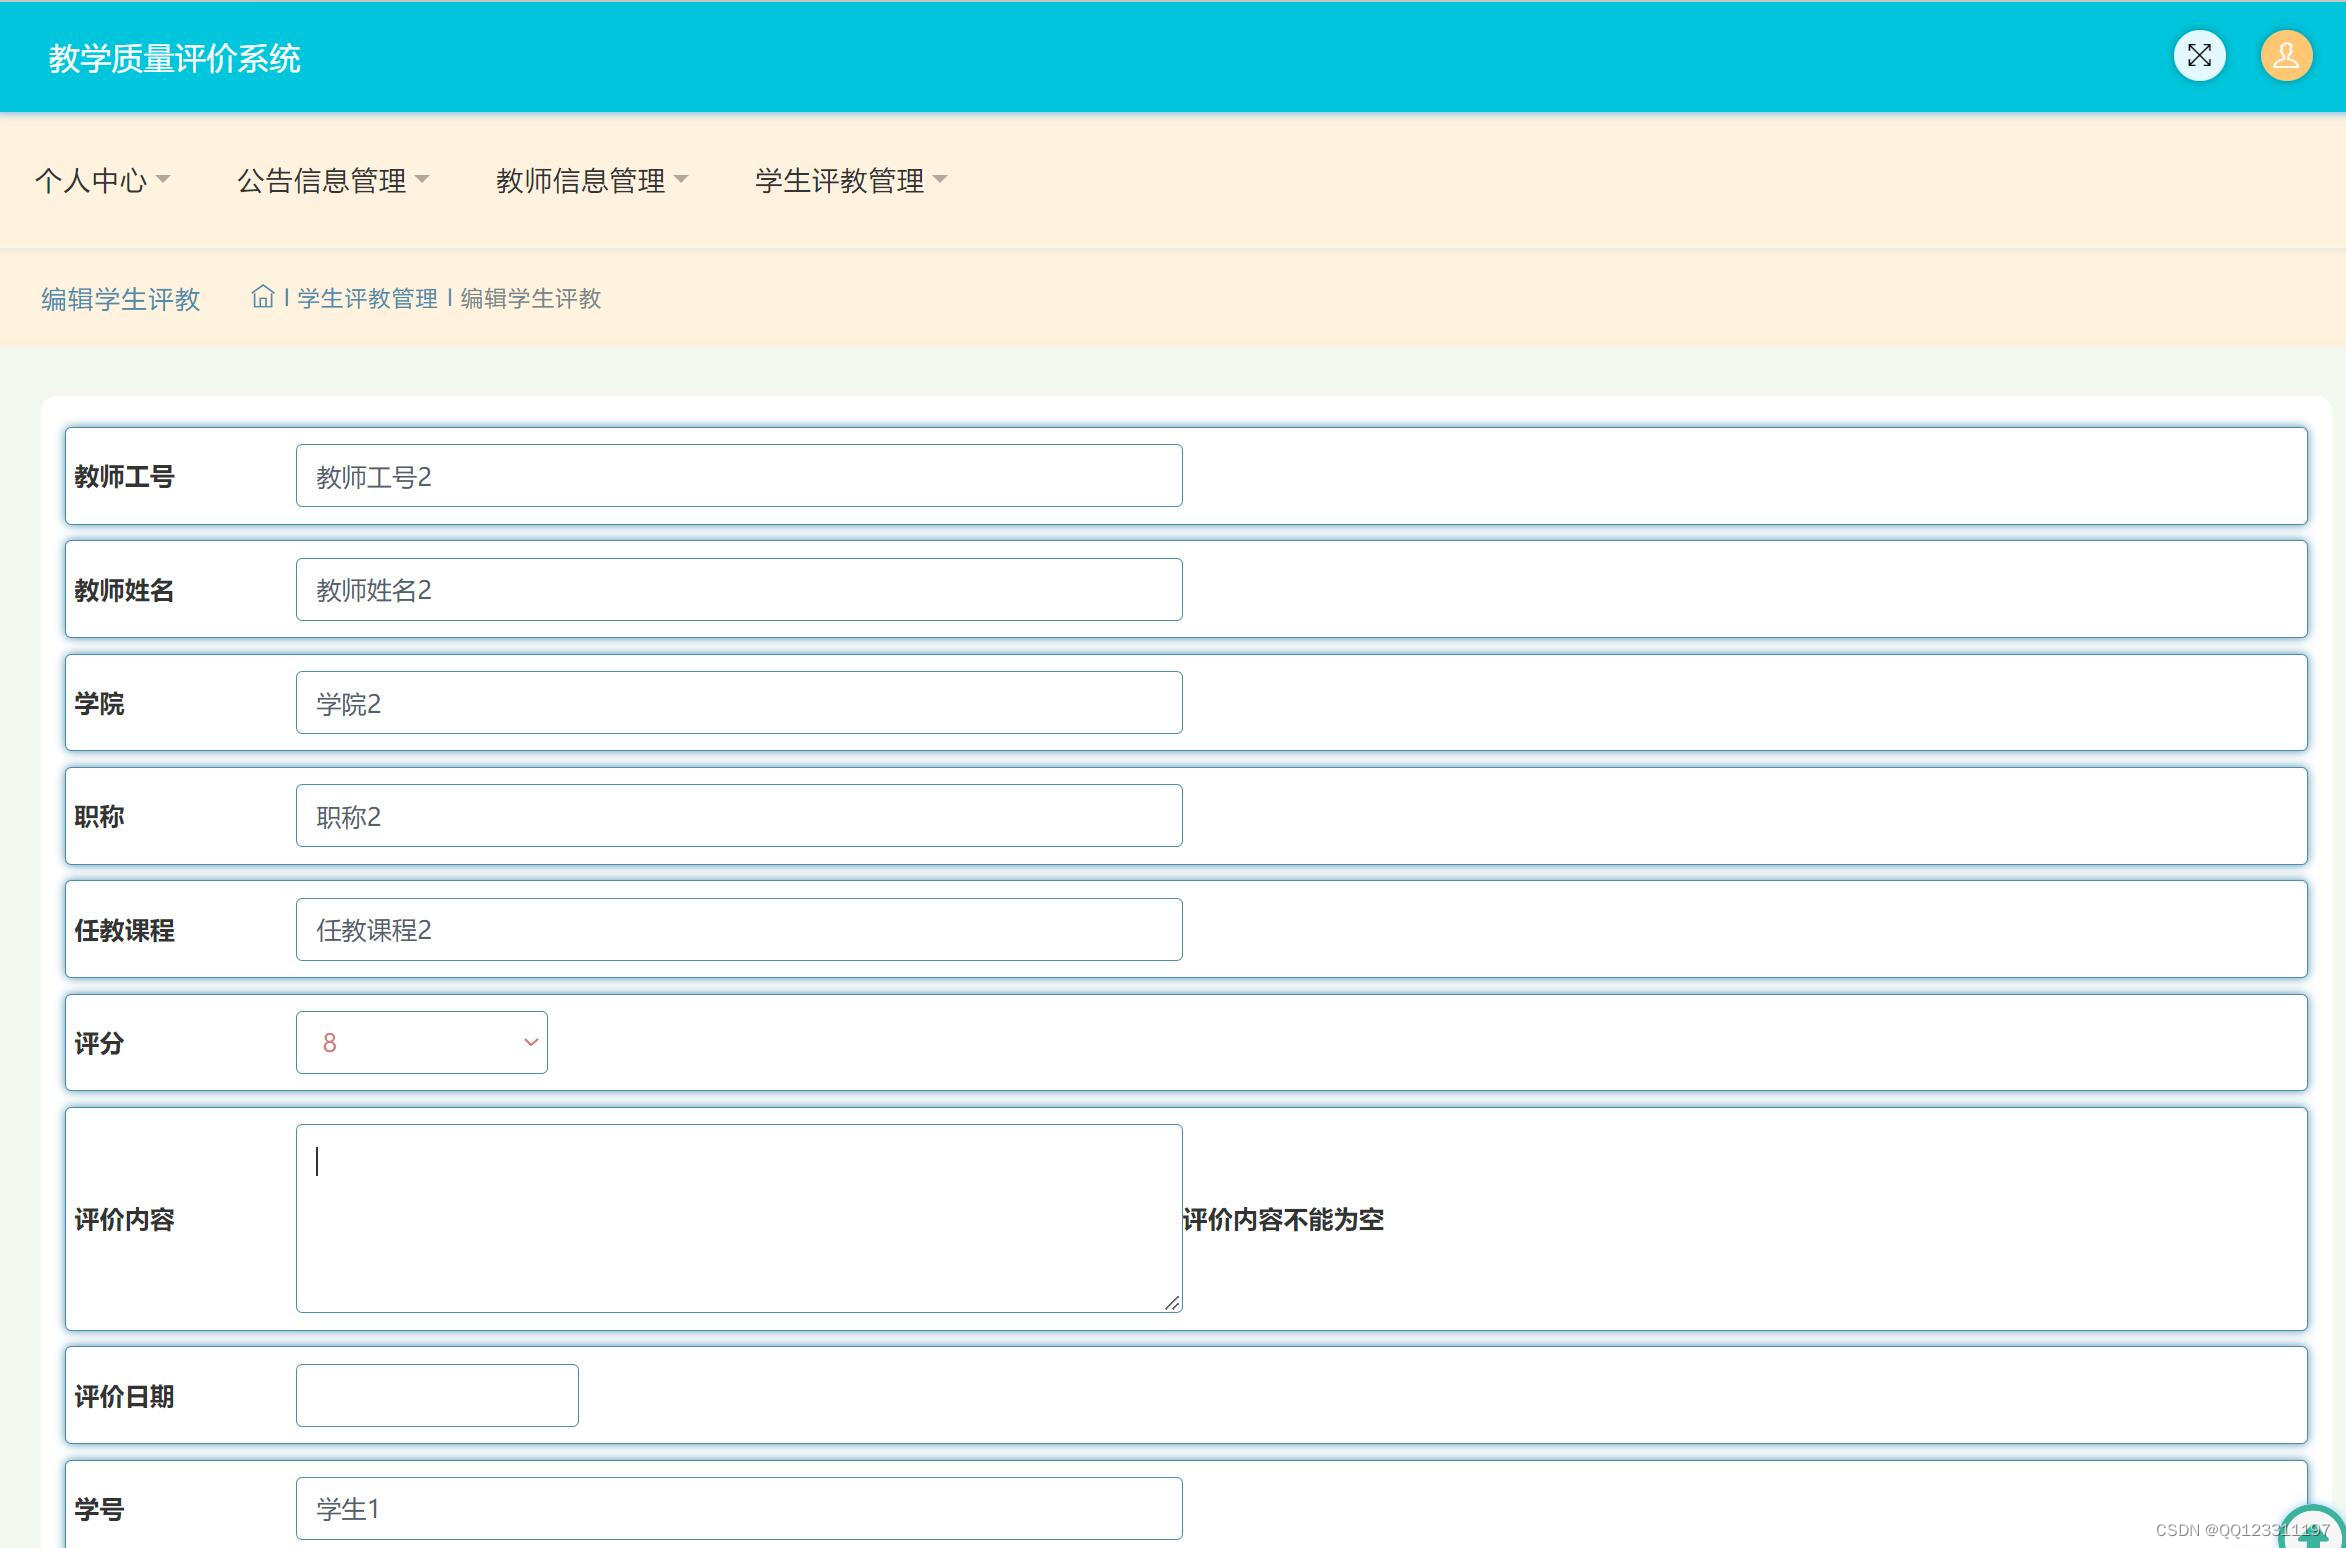This screenshot has width=2346, height=1548.
Task: Click the home icon in breadcrumb
Action: tap(262, 297)
